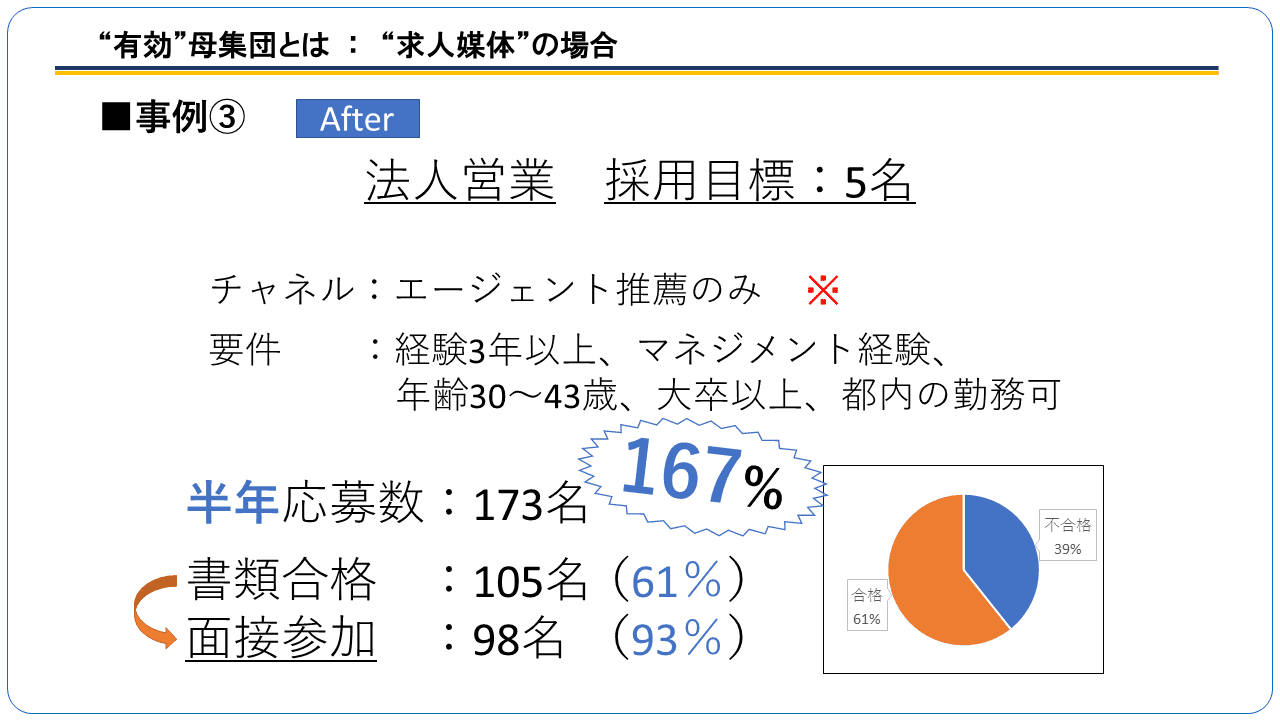Click the underlined 採用目標：5名 text

[x=760, y=182]
